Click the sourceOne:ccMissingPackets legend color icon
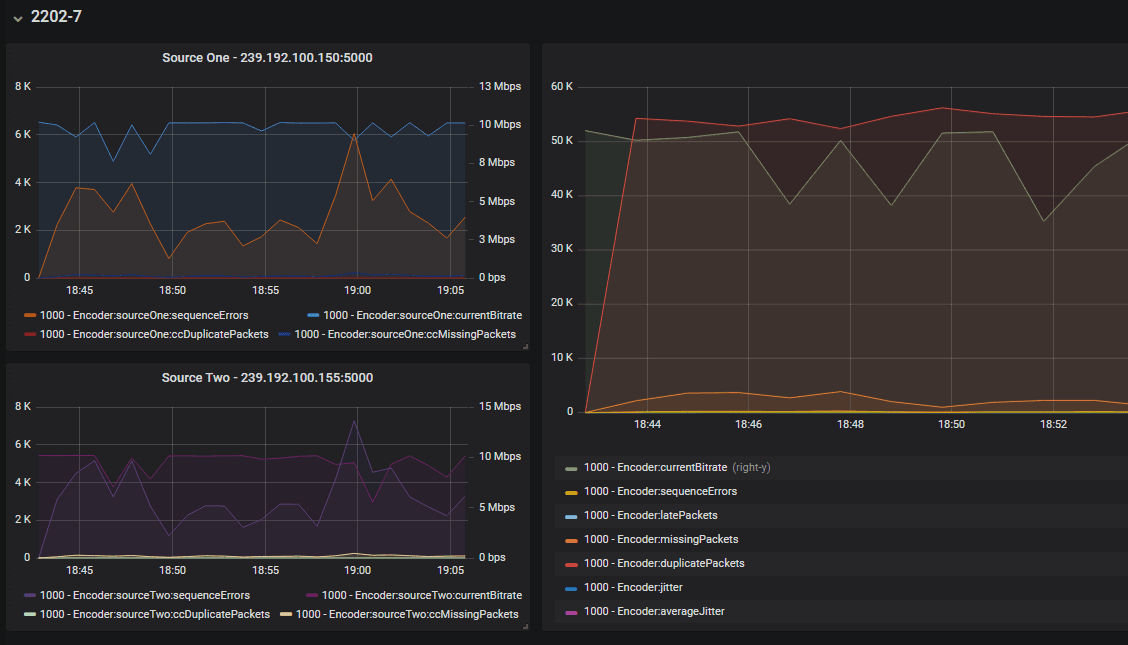Image resolution: width=1128 pixels, height=645 pixels. click(285, 335)
